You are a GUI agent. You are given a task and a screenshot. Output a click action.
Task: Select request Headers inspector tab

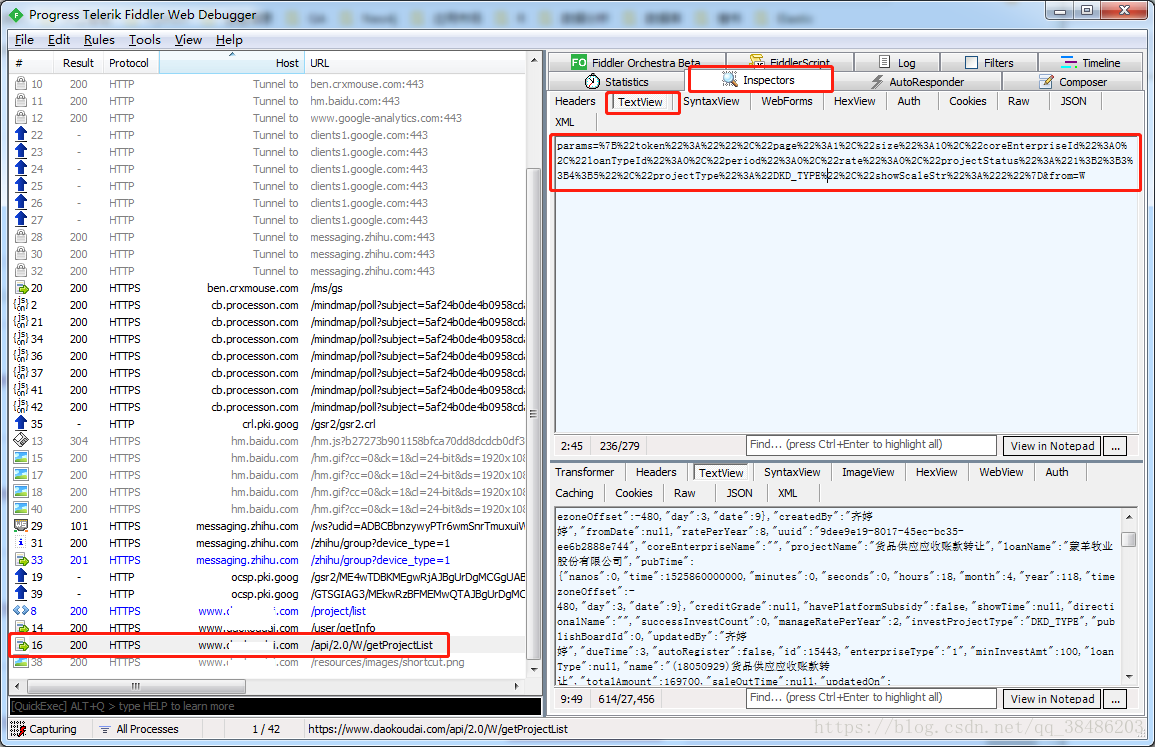coord(575,101)
